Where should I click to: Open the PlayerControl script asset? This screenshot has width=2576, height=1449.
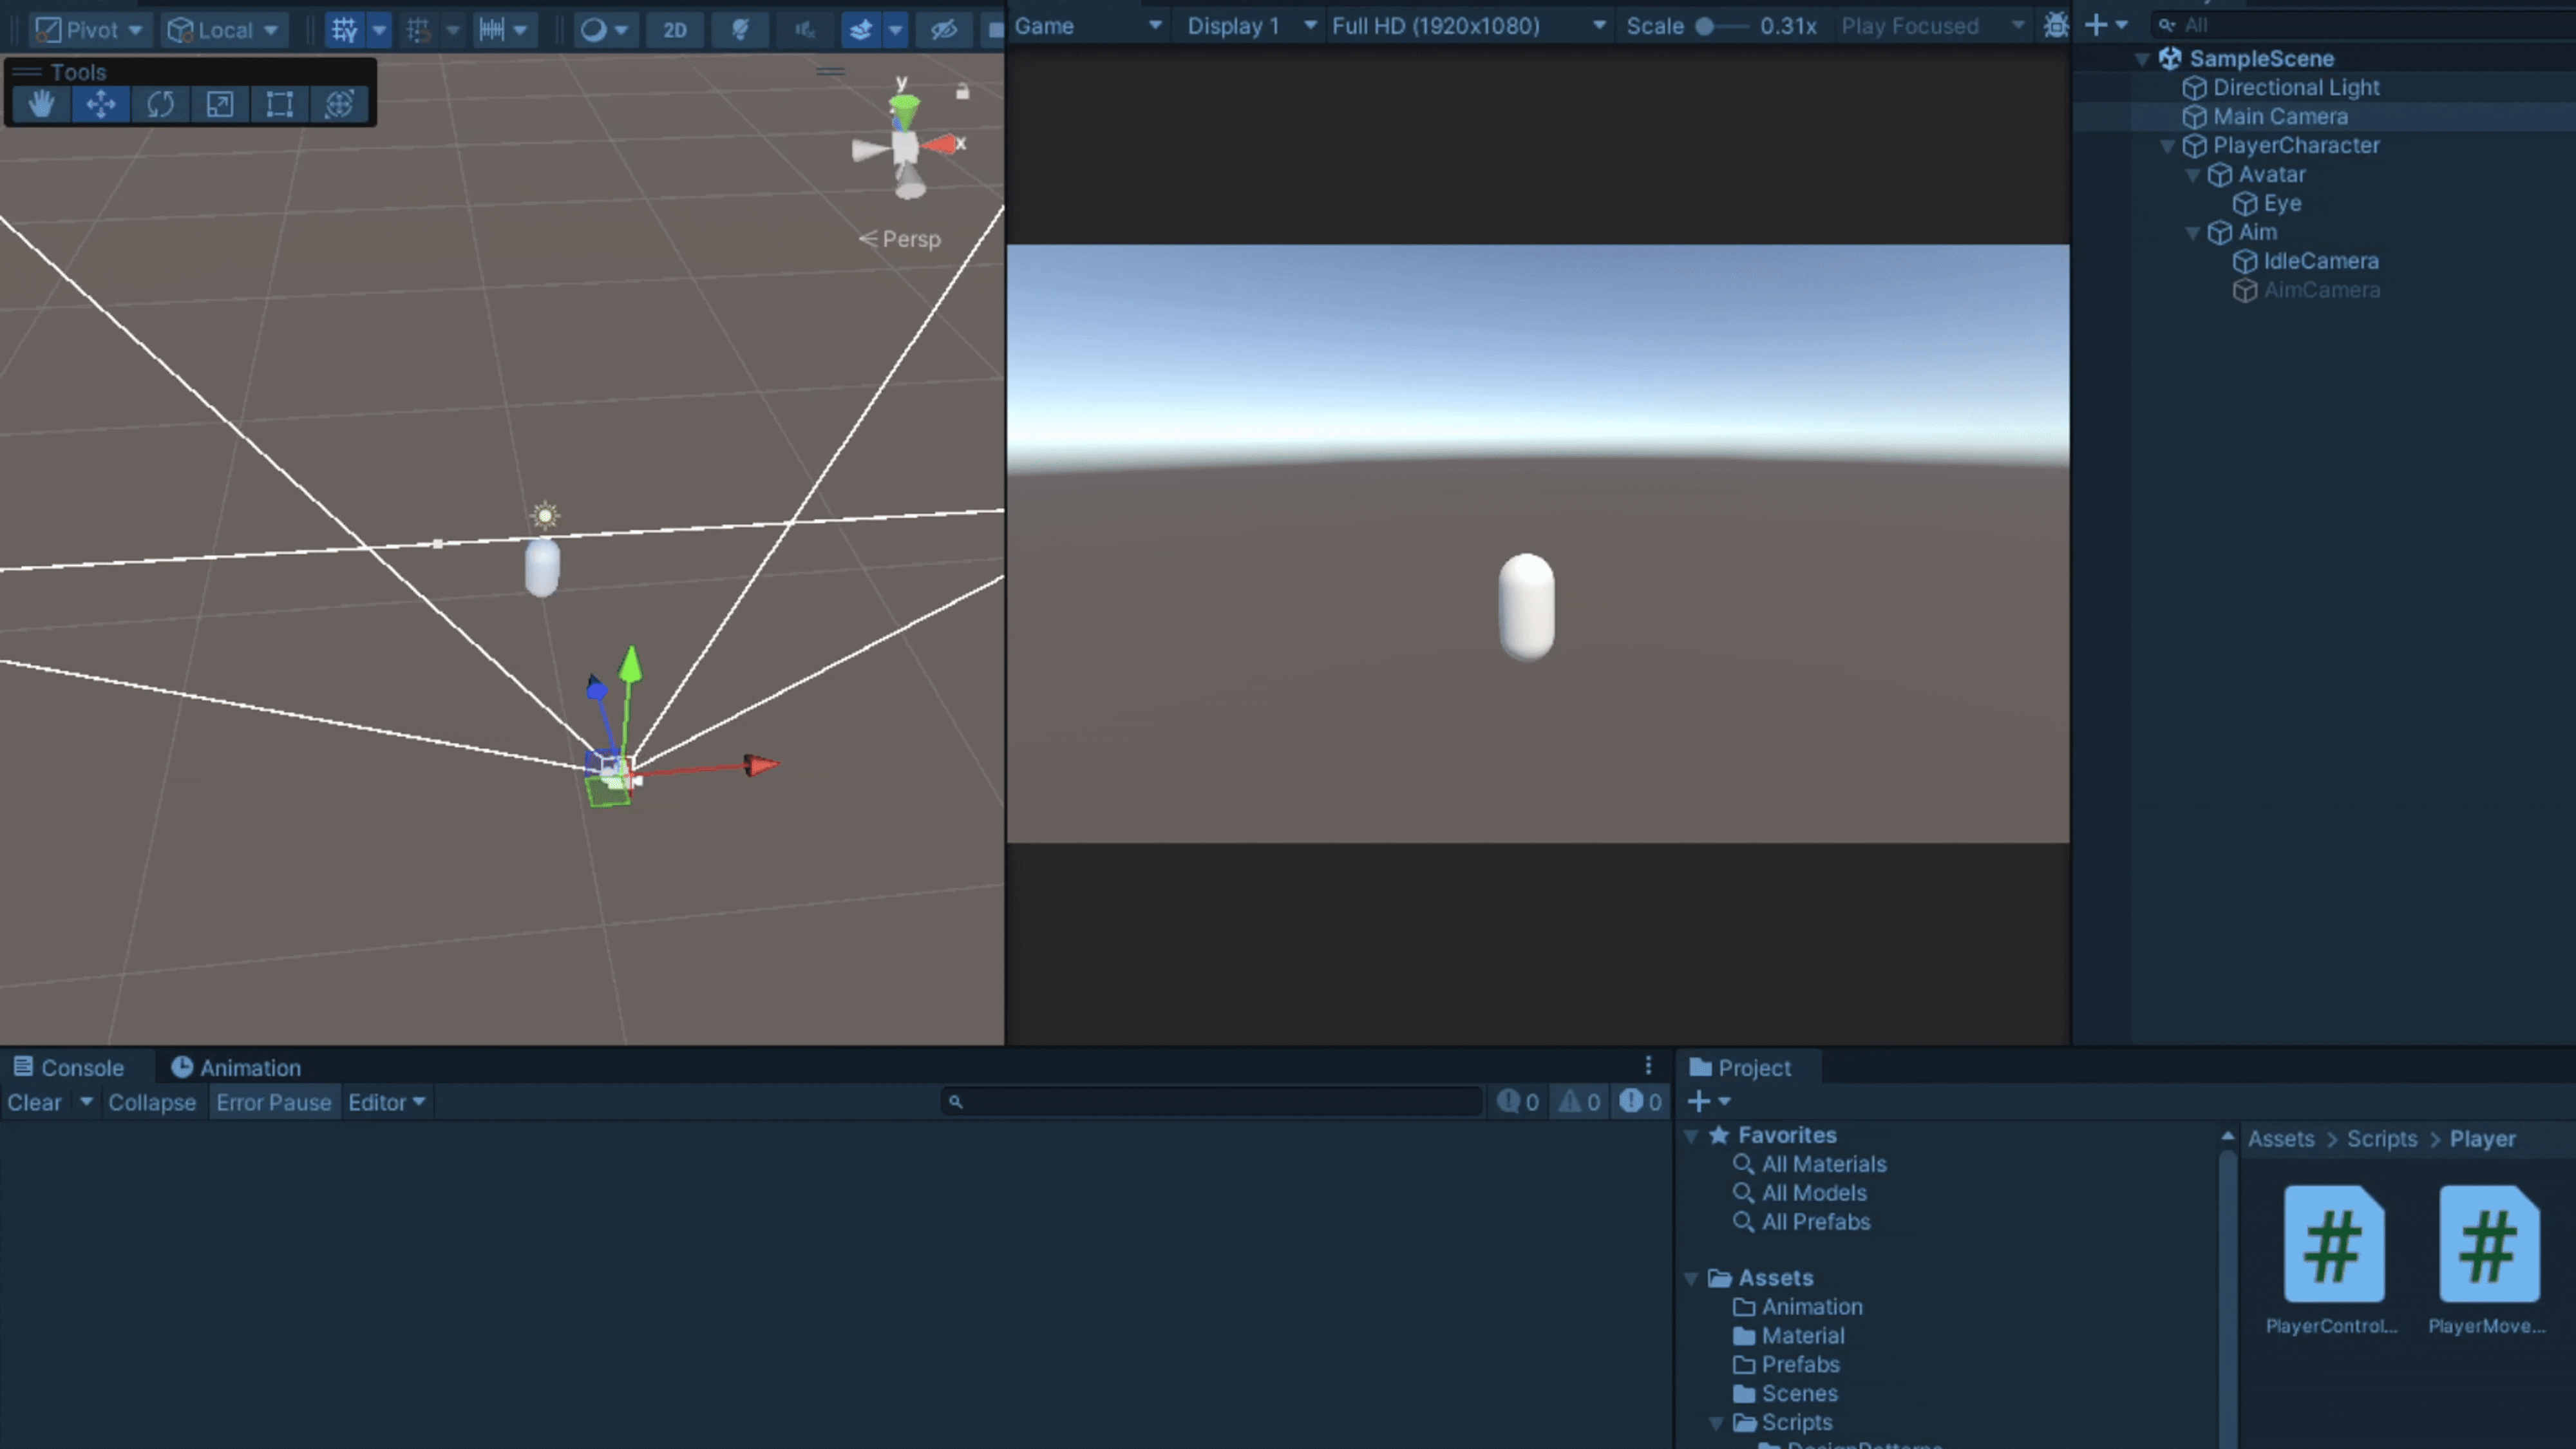click(2333, 1245)
